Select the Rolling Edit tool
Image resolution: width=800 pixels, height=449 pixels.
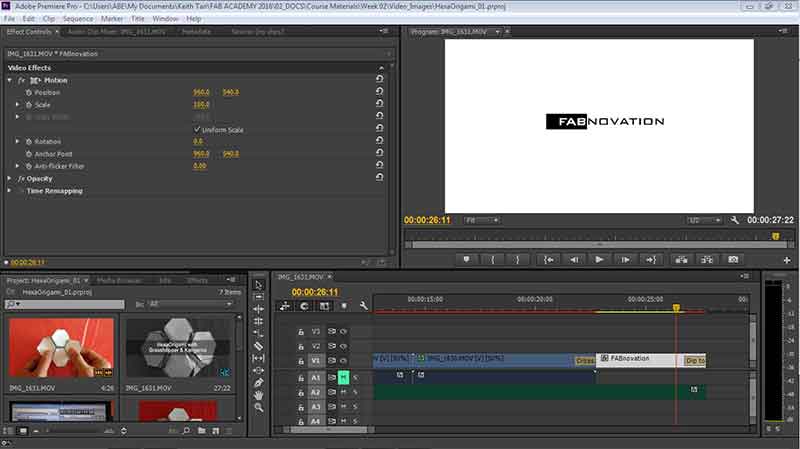point(259,321)
